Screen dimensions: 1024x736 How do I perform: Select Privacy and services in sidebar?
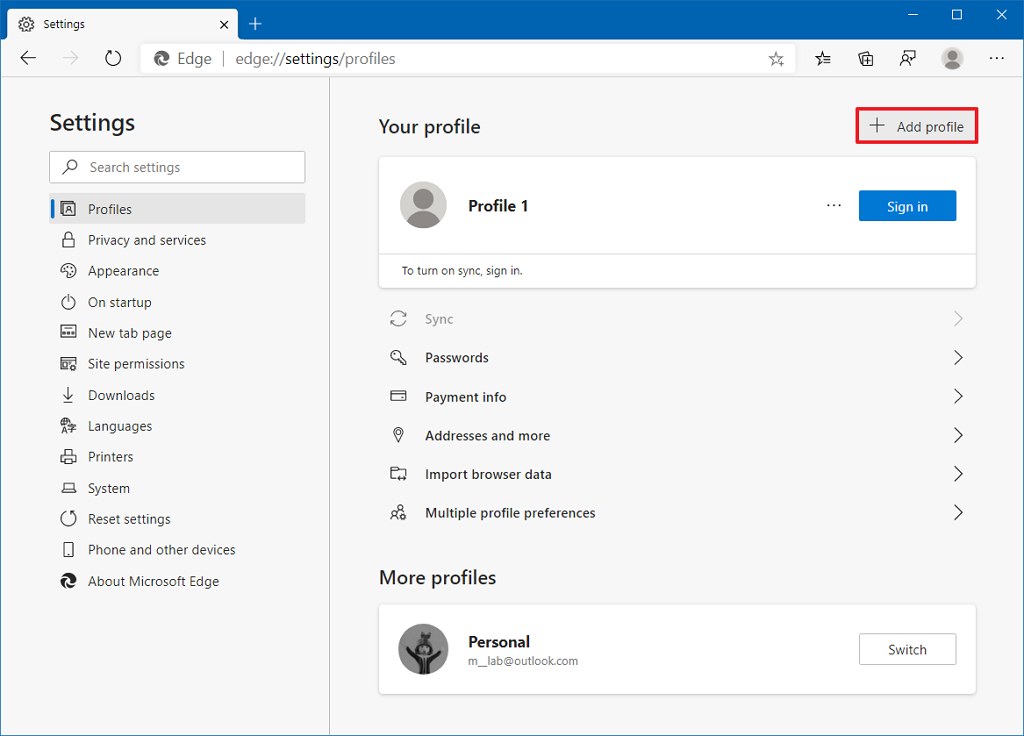147,240
